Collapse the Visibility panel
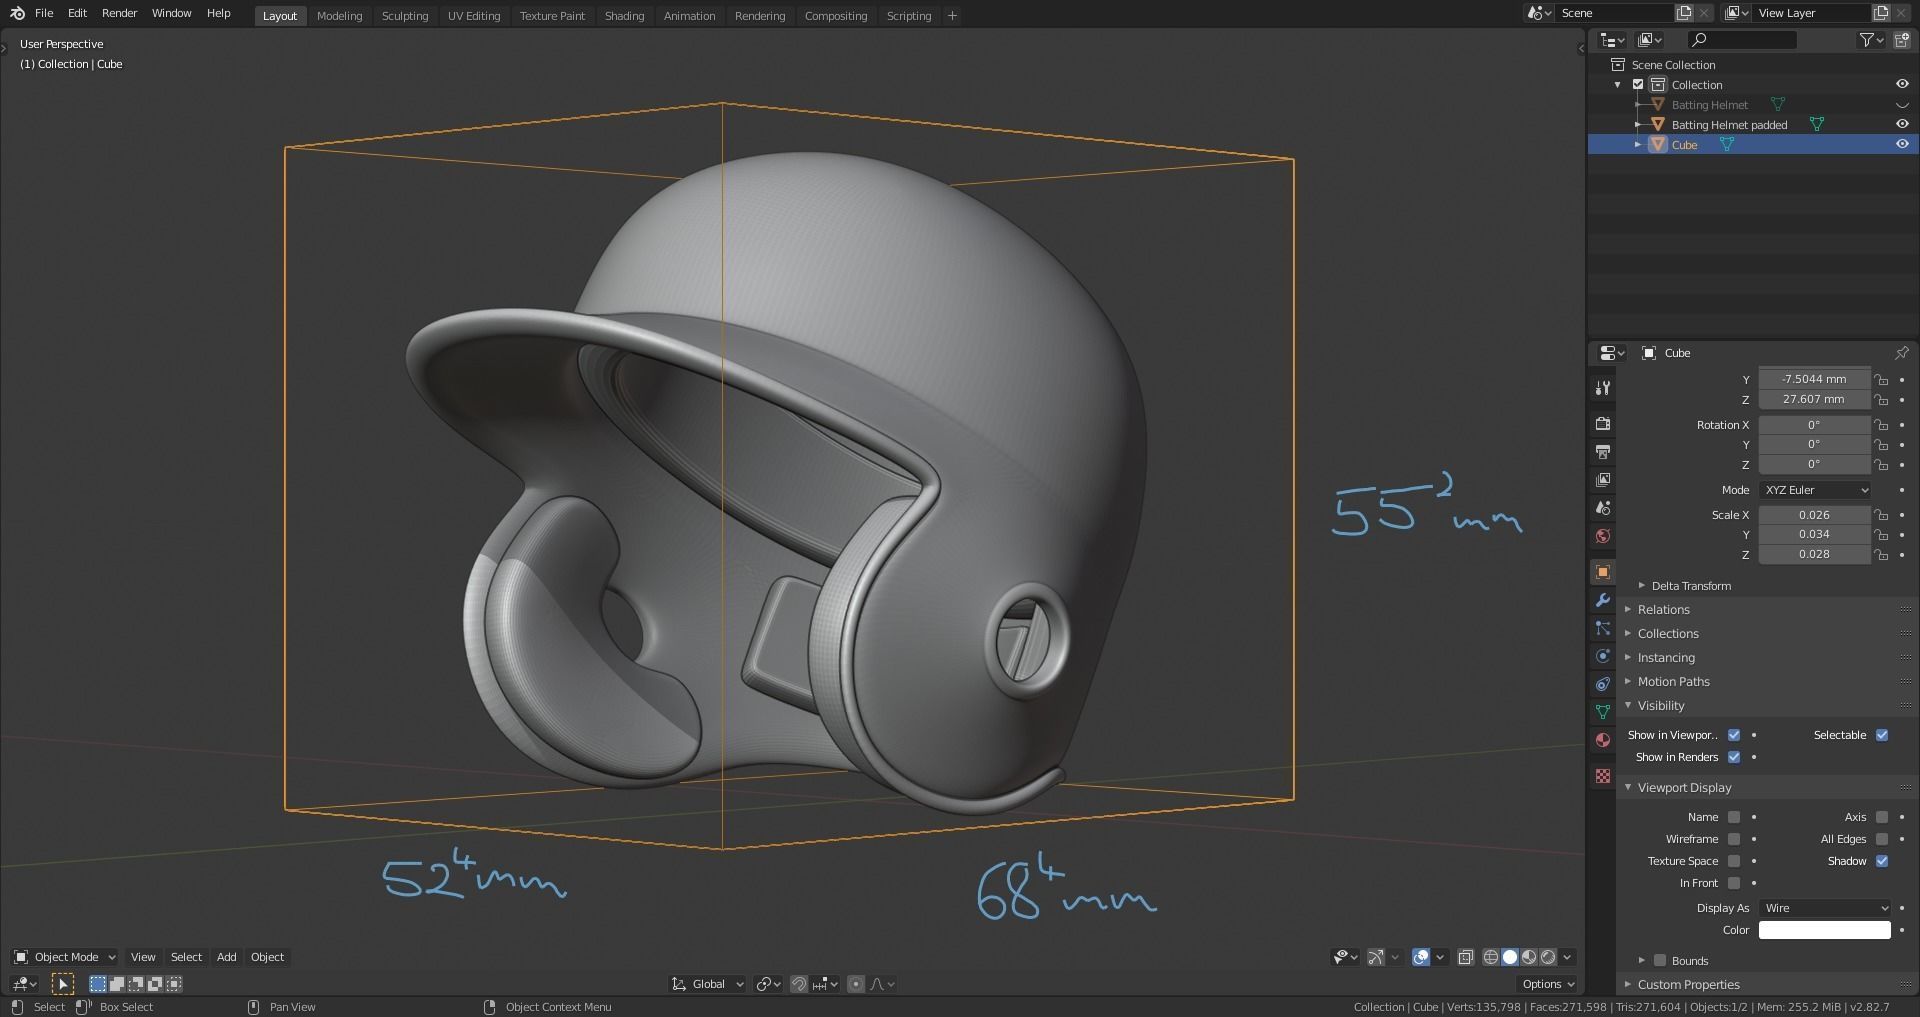This screenshot has height=1017, width=1920. [x=1661, y=706]
